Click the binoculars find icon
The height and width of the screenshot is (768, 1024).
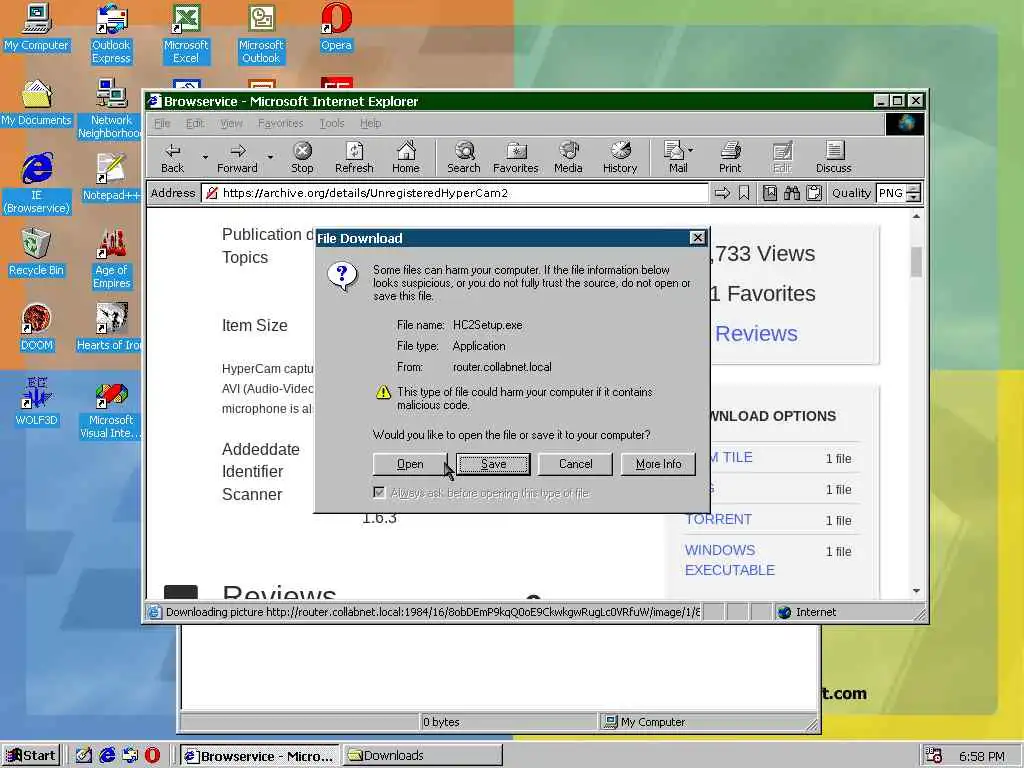click(x=792, y=193)
